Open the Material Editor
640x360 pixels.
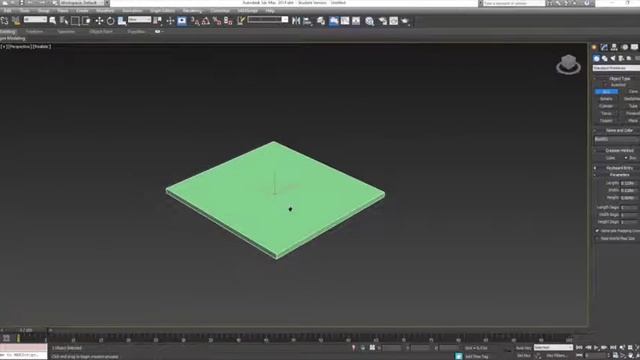(369, 21)
